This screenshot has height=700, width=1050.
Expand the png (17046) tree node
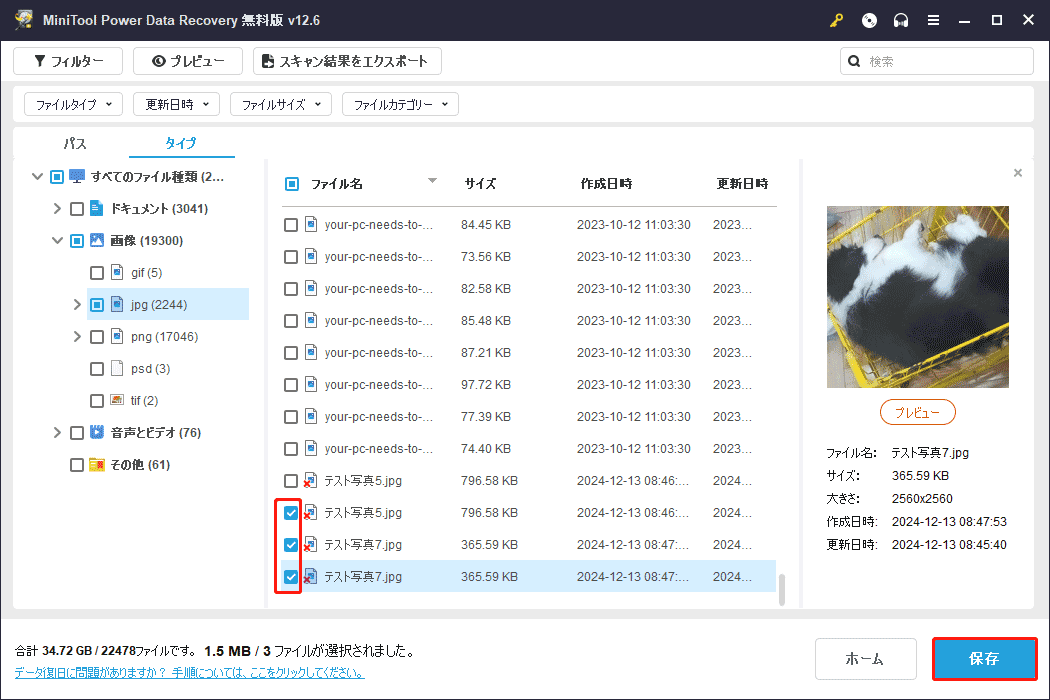(x=78, y=337)
